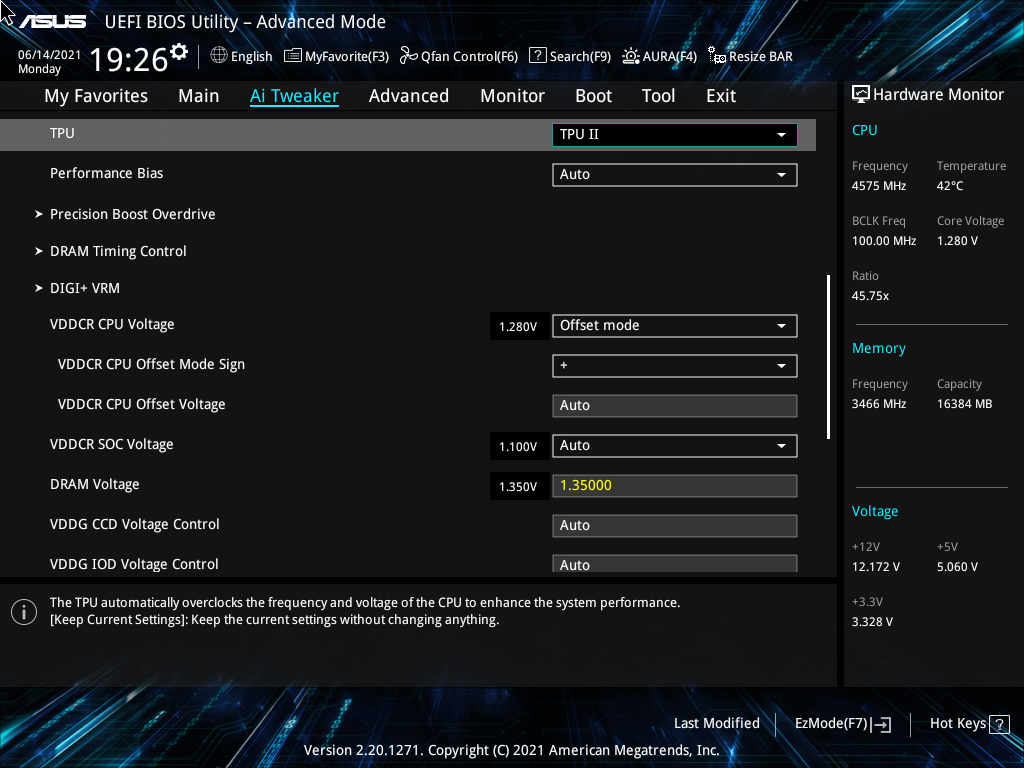Open the Monitor tab
The image size is (1024, 768).
(x=513, y=96)
